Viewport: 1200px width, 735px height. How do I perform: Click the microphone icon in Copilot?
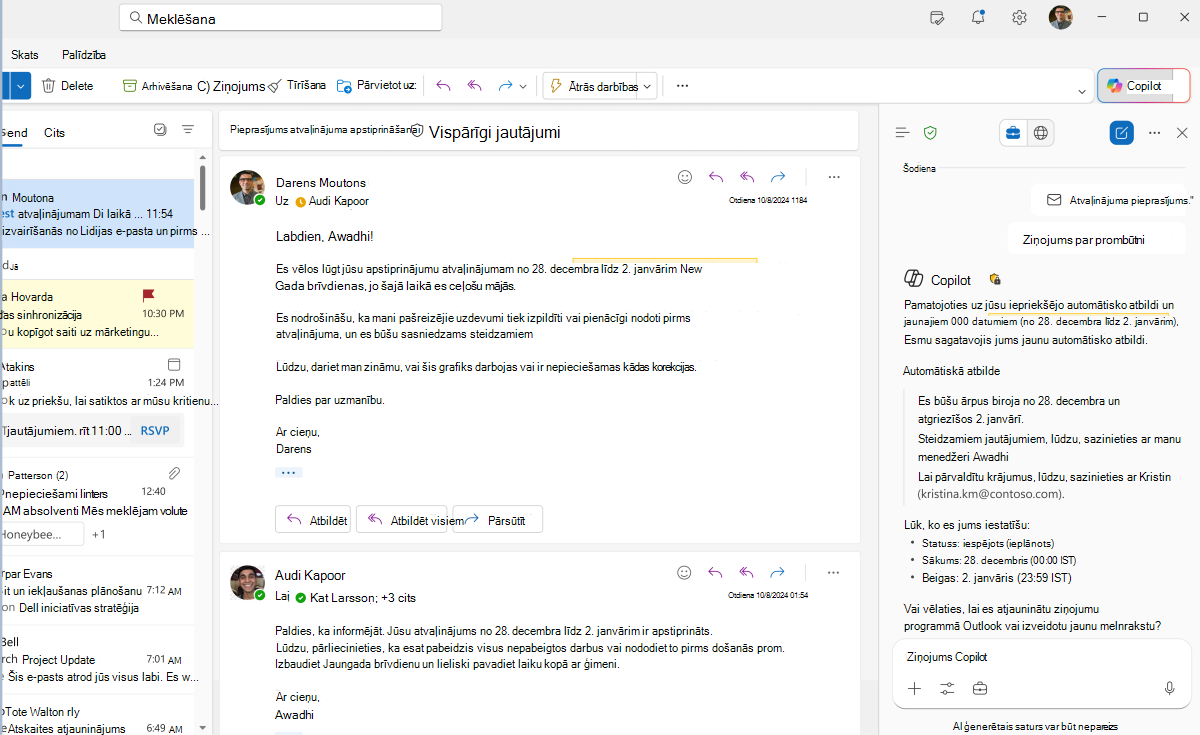click(1169, 688)
